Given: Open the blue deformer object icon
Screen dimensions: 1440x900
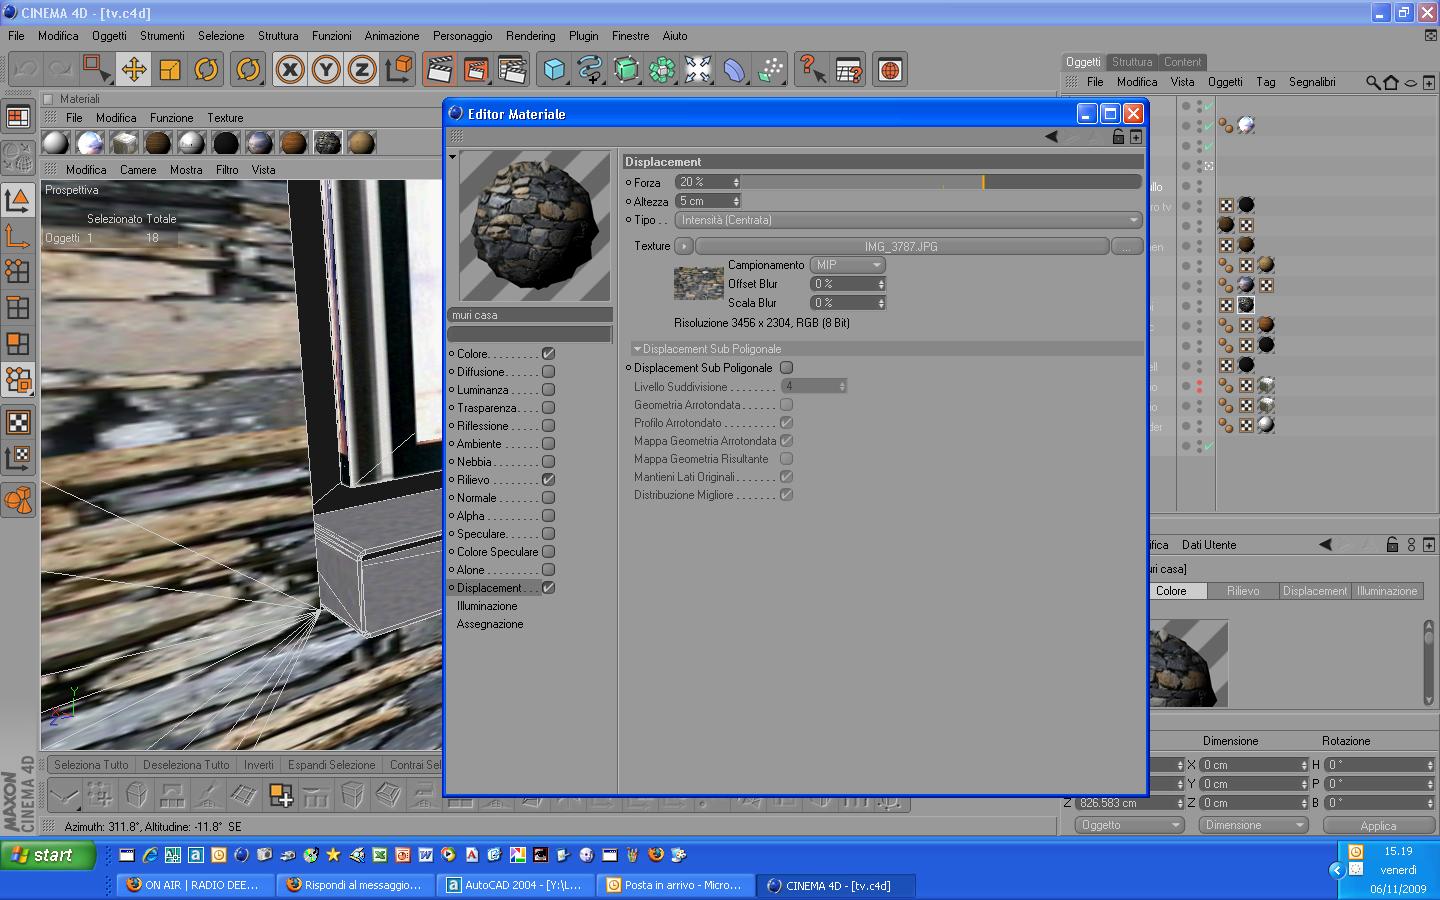Looking at the screenshot, I should pyautogui.click(x=734, y=69).
